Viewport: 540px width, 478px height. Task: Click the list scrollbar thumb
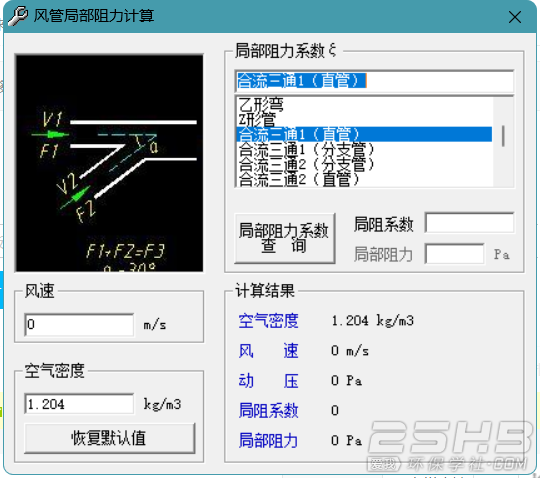pos(503,136)
